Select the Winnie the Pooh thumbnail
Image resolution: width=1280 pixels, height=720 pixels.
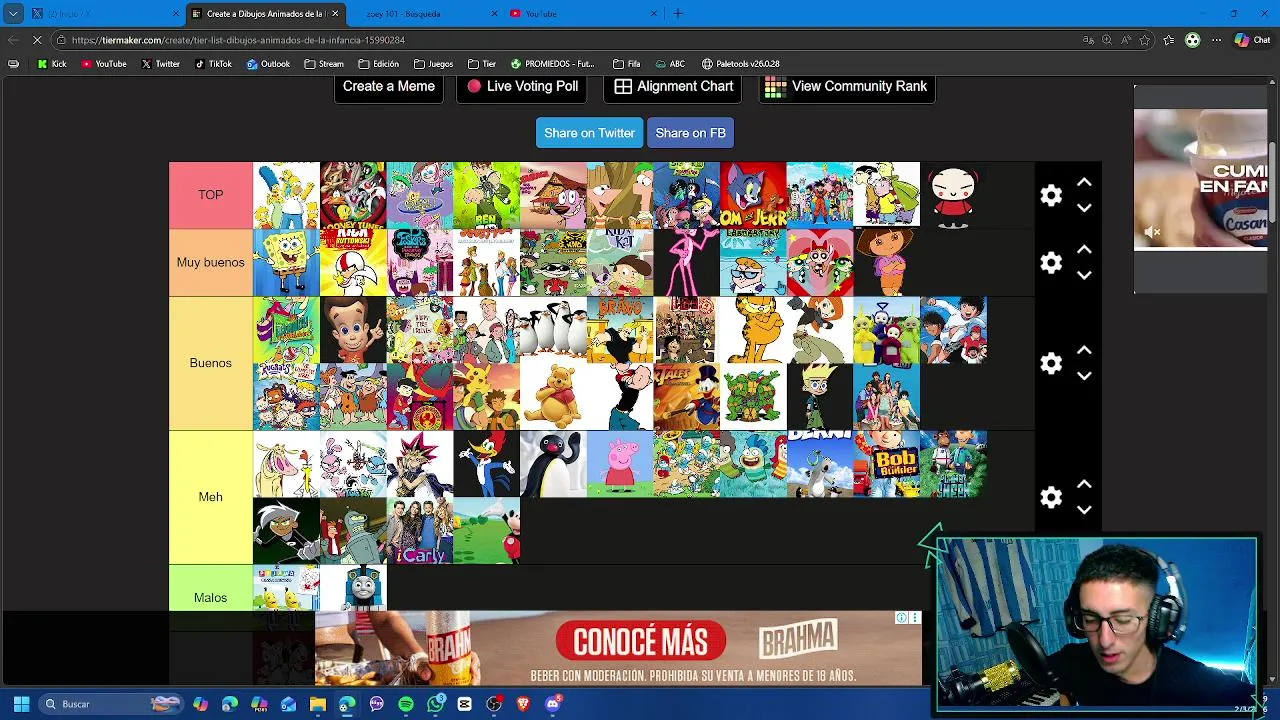553,397
